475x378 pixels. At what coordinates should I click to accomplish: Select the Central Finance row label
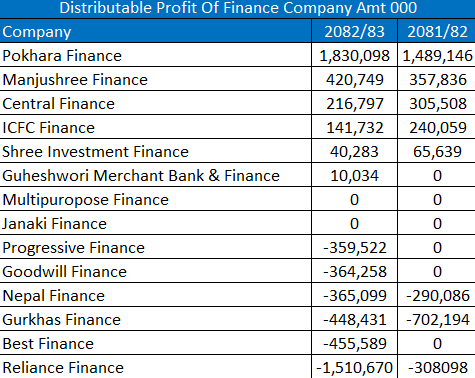point(156,103)
